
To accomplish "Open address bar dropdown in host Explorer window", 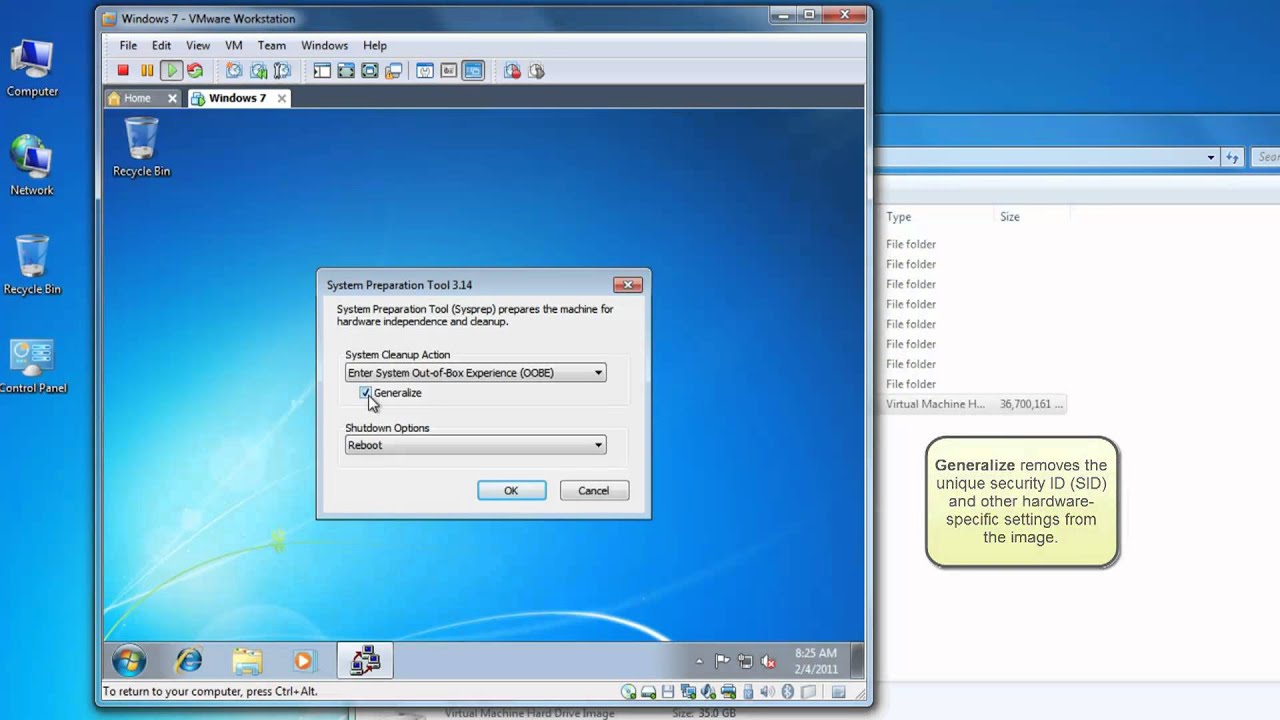I will point(1210,157).
